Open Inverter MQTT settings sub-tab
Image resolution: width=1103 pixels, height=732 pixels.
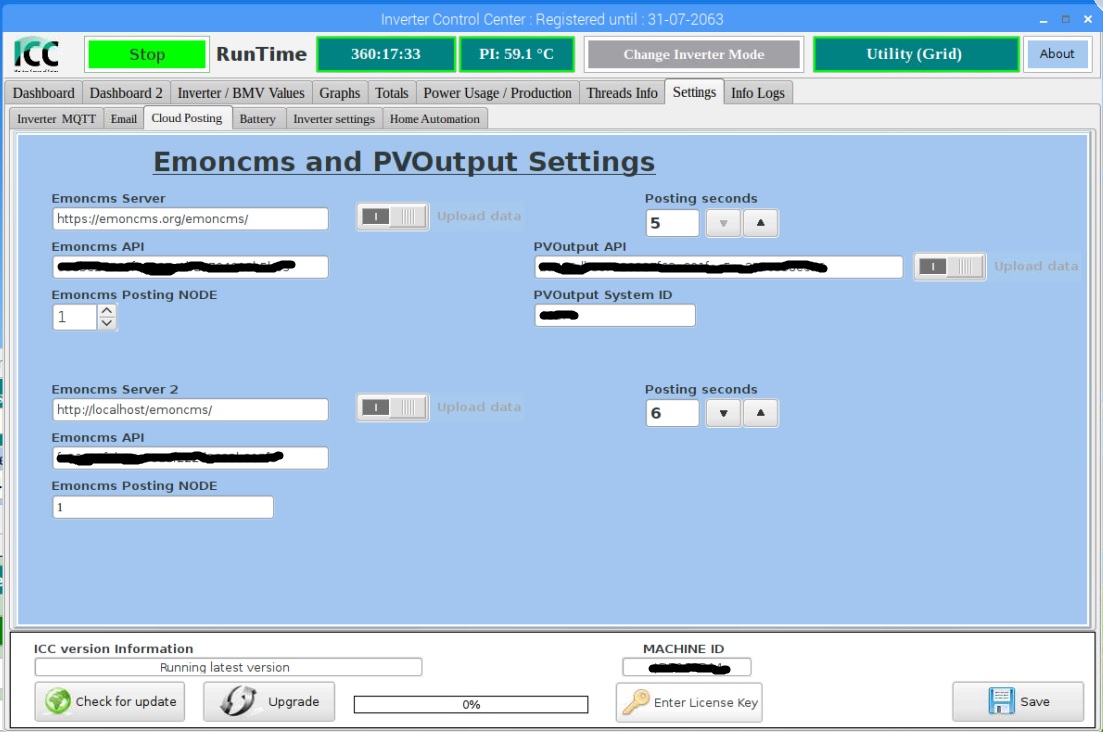click(x=56, y=119)
